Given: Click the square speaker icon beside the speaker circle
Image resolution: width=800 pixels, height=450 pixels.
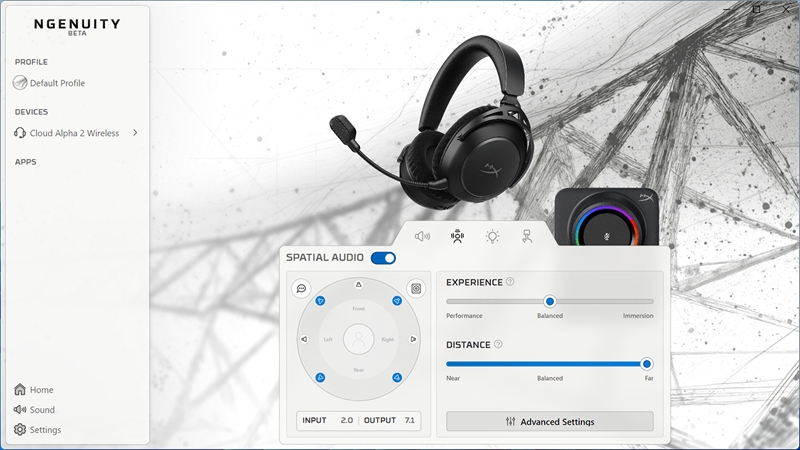Looking at the screenshot, I should [416, 288].
